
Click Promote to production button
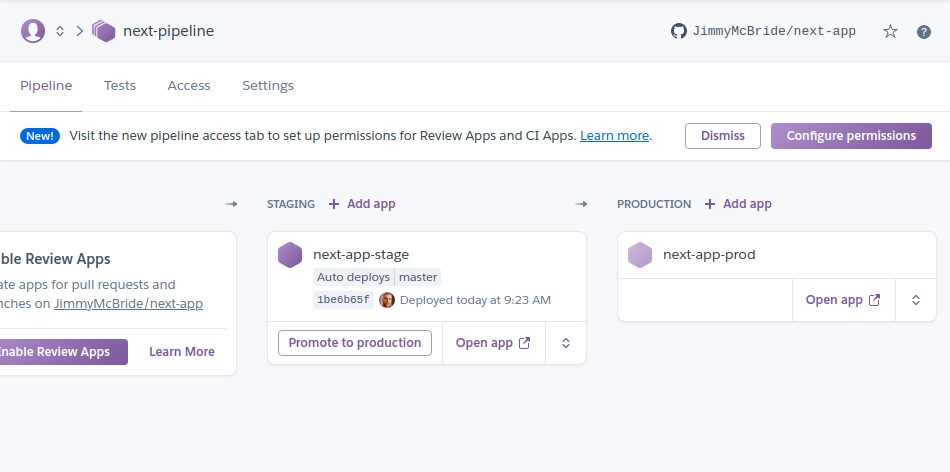tap(355, 343)
